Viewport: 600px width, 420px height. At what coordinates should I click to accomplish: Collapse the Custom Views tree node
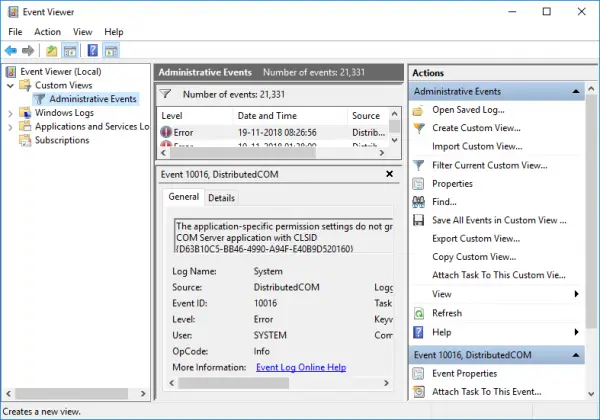pos(10,85)
